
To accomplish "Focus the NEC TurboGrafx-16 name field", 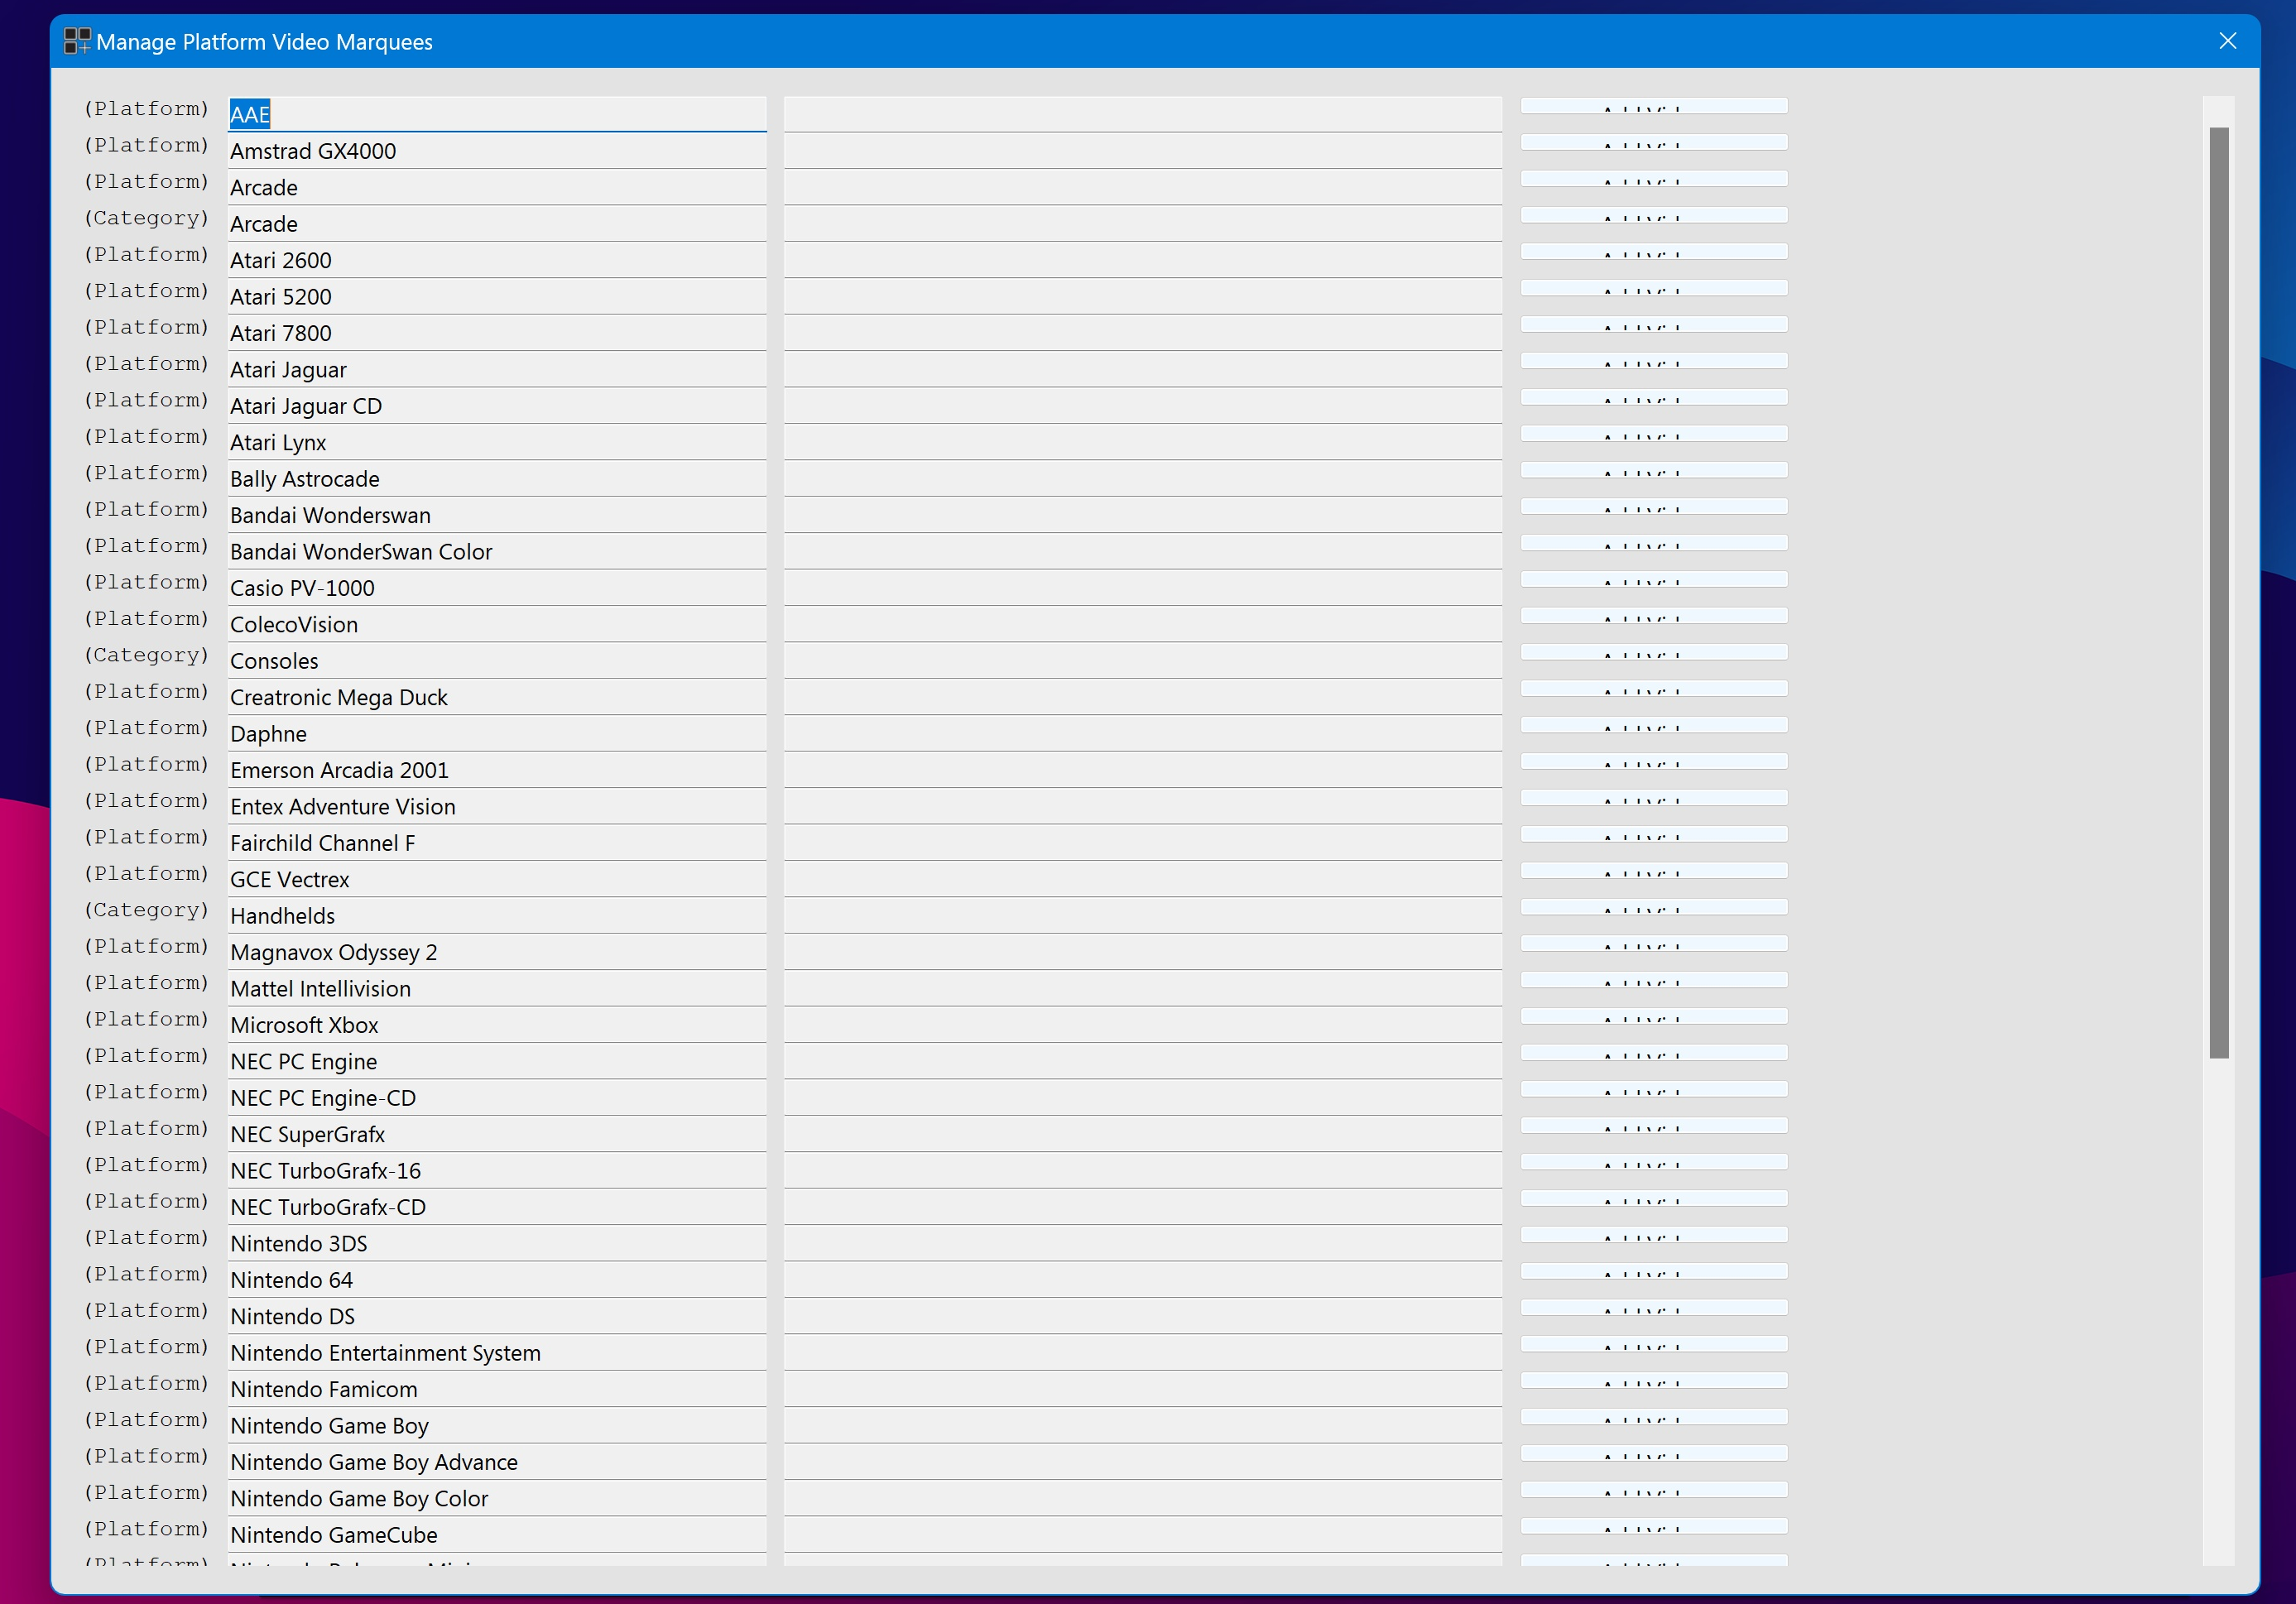I will [x=497, y=1171].
